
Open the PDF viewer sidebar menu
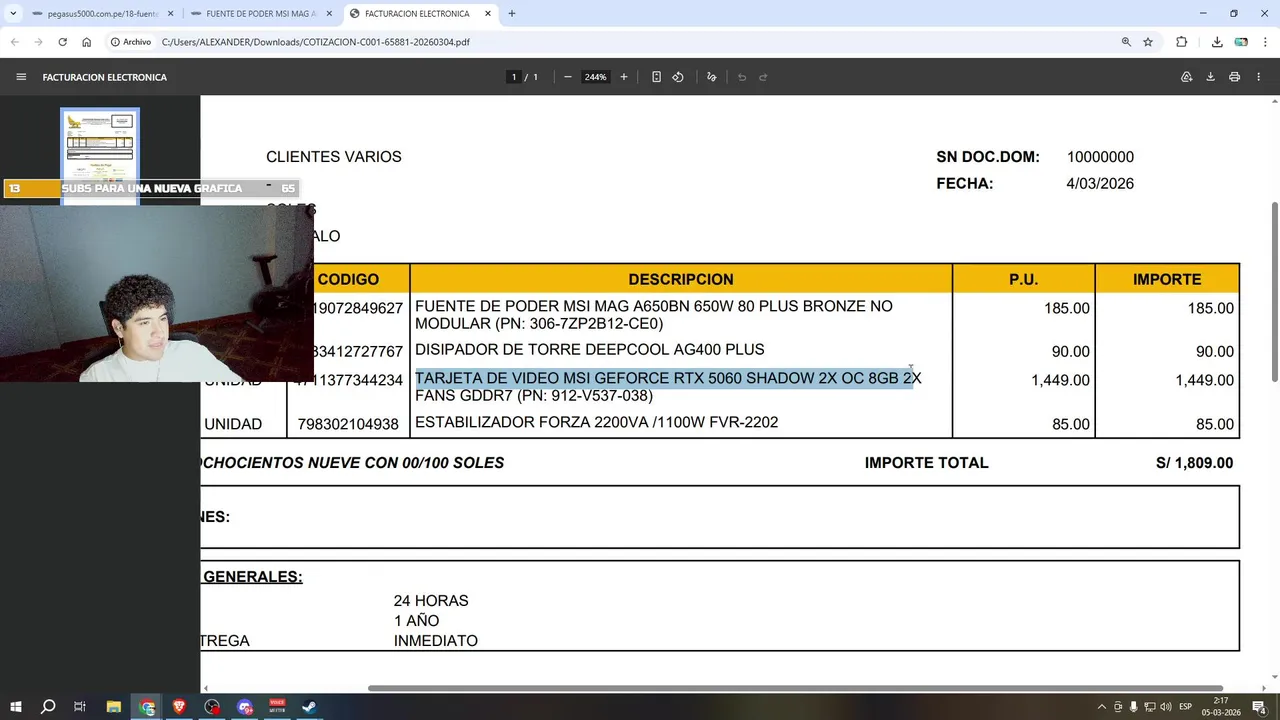(21, 77)
